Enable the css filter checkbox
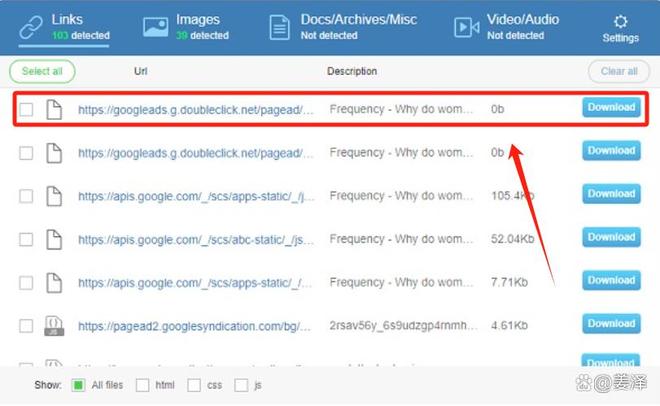The width and height of the screenshot is (660, 406). 192,385
